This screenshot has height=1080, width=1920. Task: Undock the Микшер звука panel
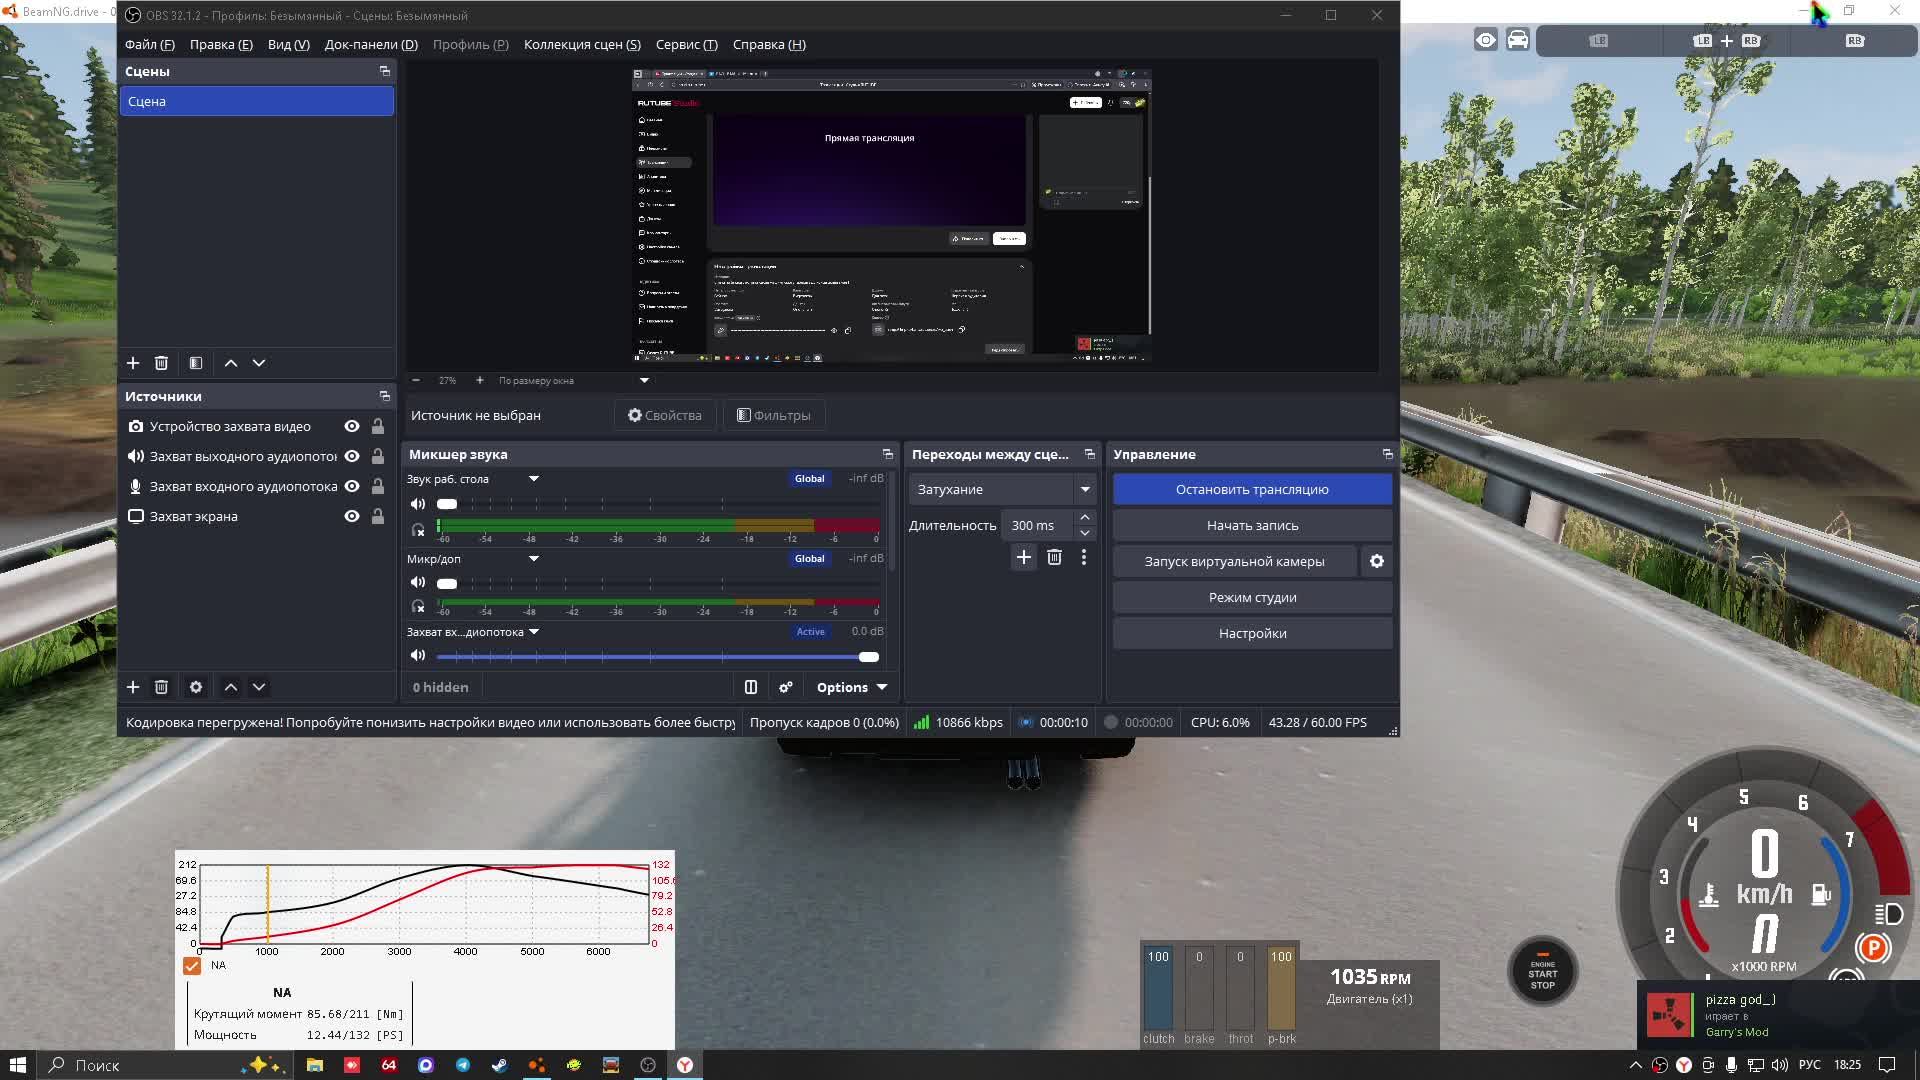tap(888, 454)
